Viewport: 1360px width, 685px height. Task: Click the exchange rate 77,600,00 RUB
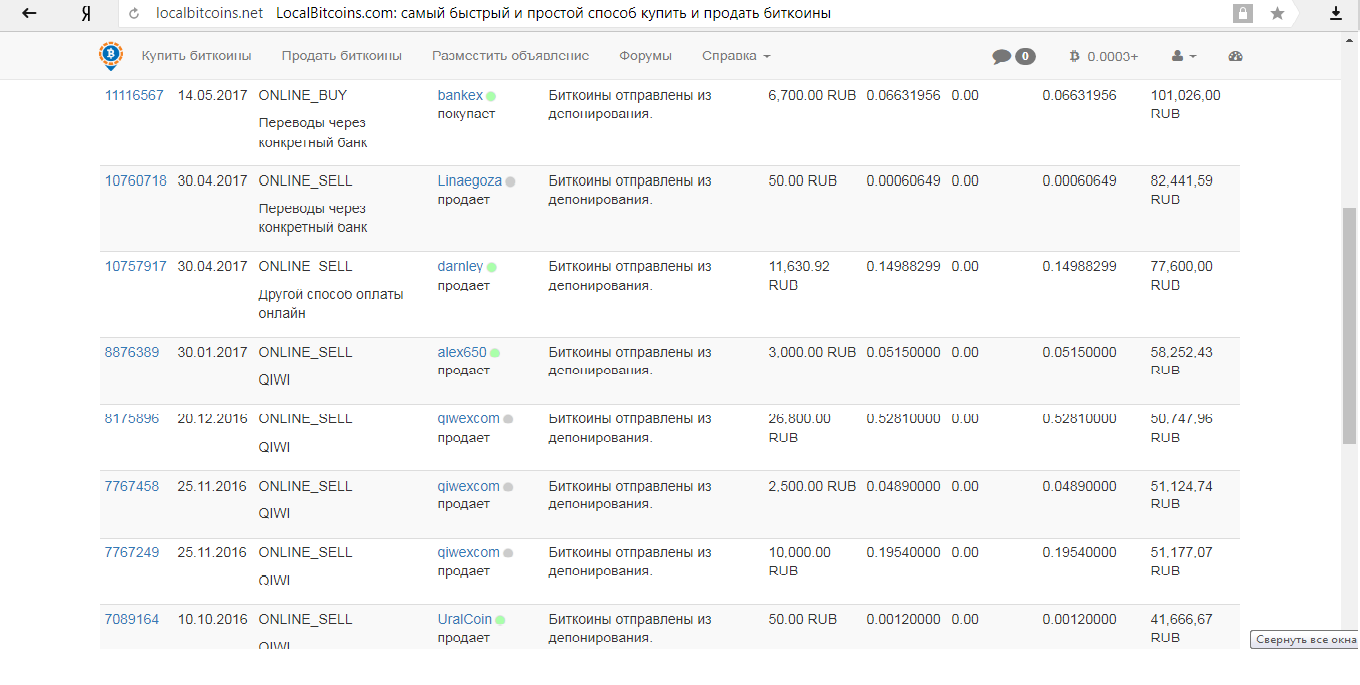[x=1182, y=275]
